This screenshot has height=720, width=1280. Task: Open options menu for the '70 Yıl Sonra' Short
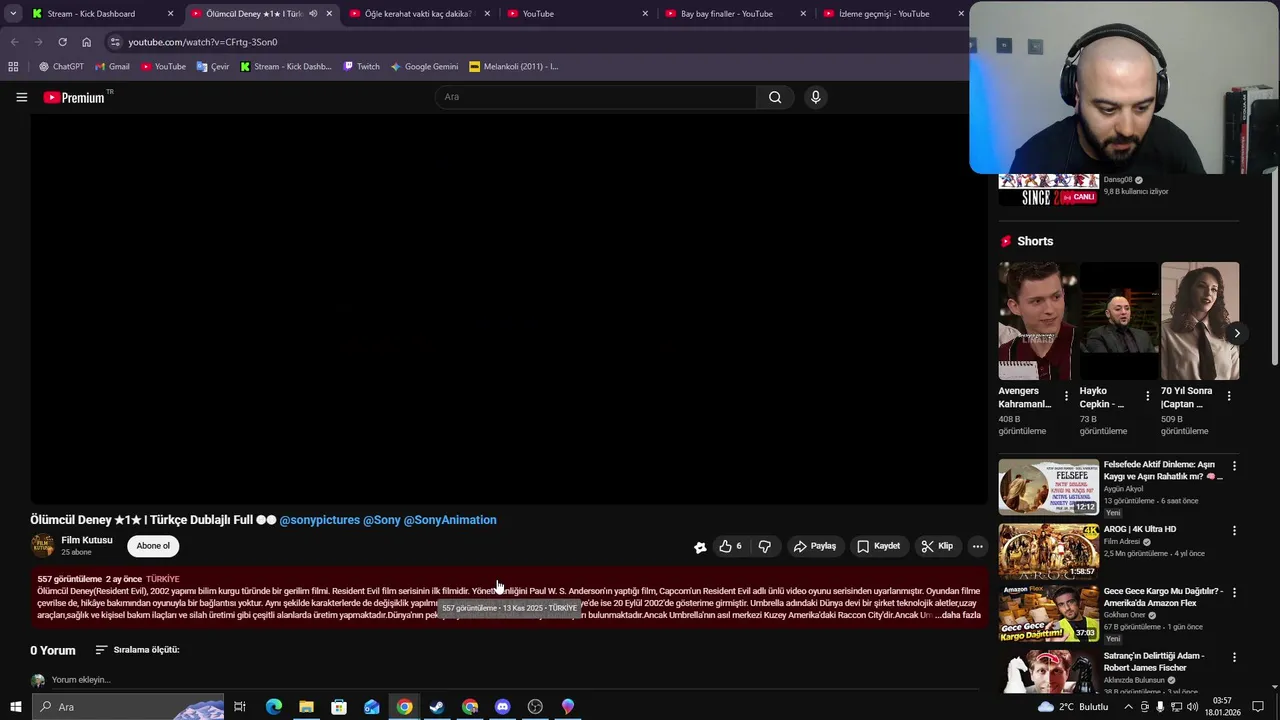tap(1228, 396)
